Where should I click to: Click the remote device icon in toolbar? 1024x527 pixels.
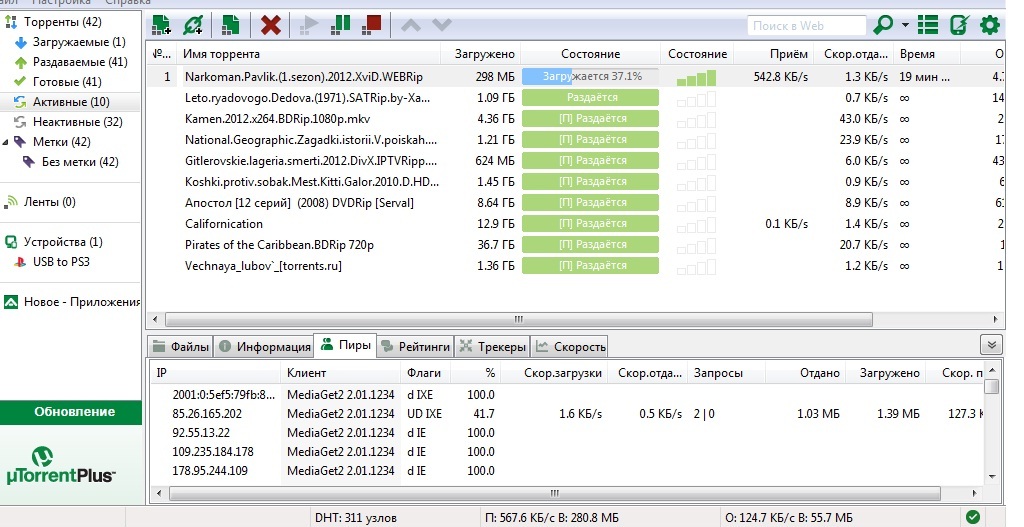[x=960, y=25]
